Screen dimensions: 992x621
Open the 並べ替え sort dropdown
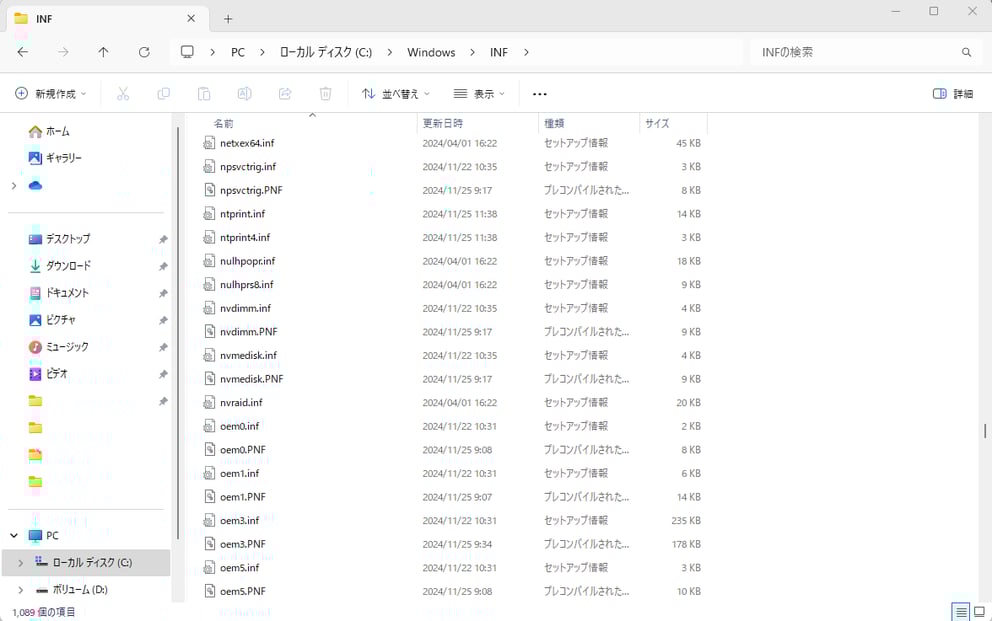(x=395, y=94)
